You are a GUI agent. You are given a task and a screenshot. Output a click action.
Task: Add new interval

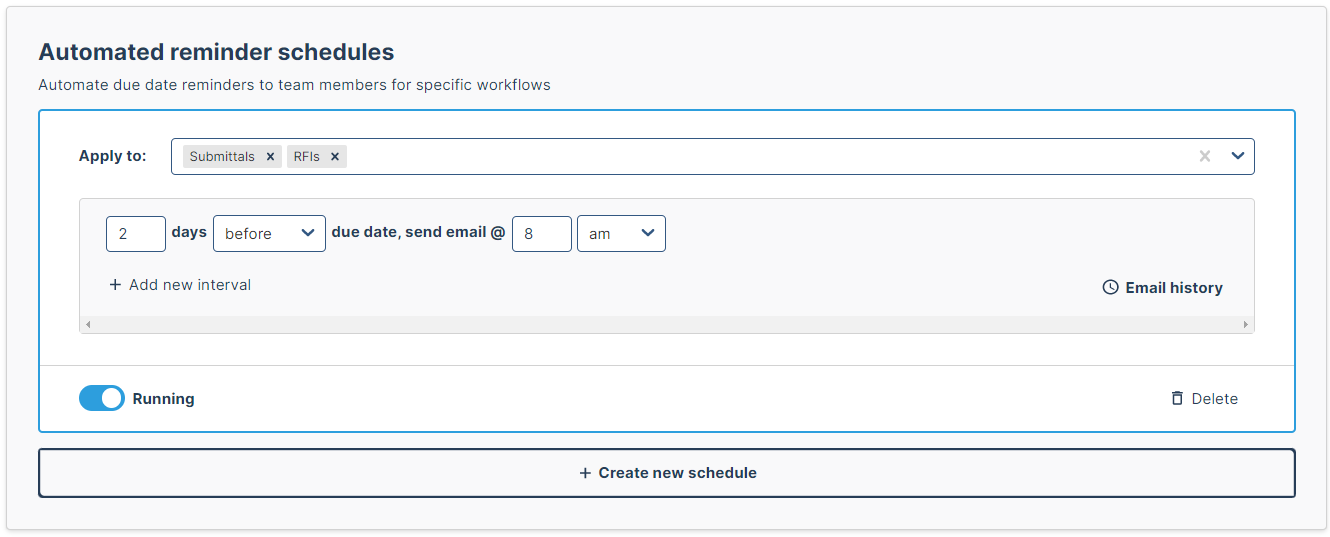click(x=180, y=285)
